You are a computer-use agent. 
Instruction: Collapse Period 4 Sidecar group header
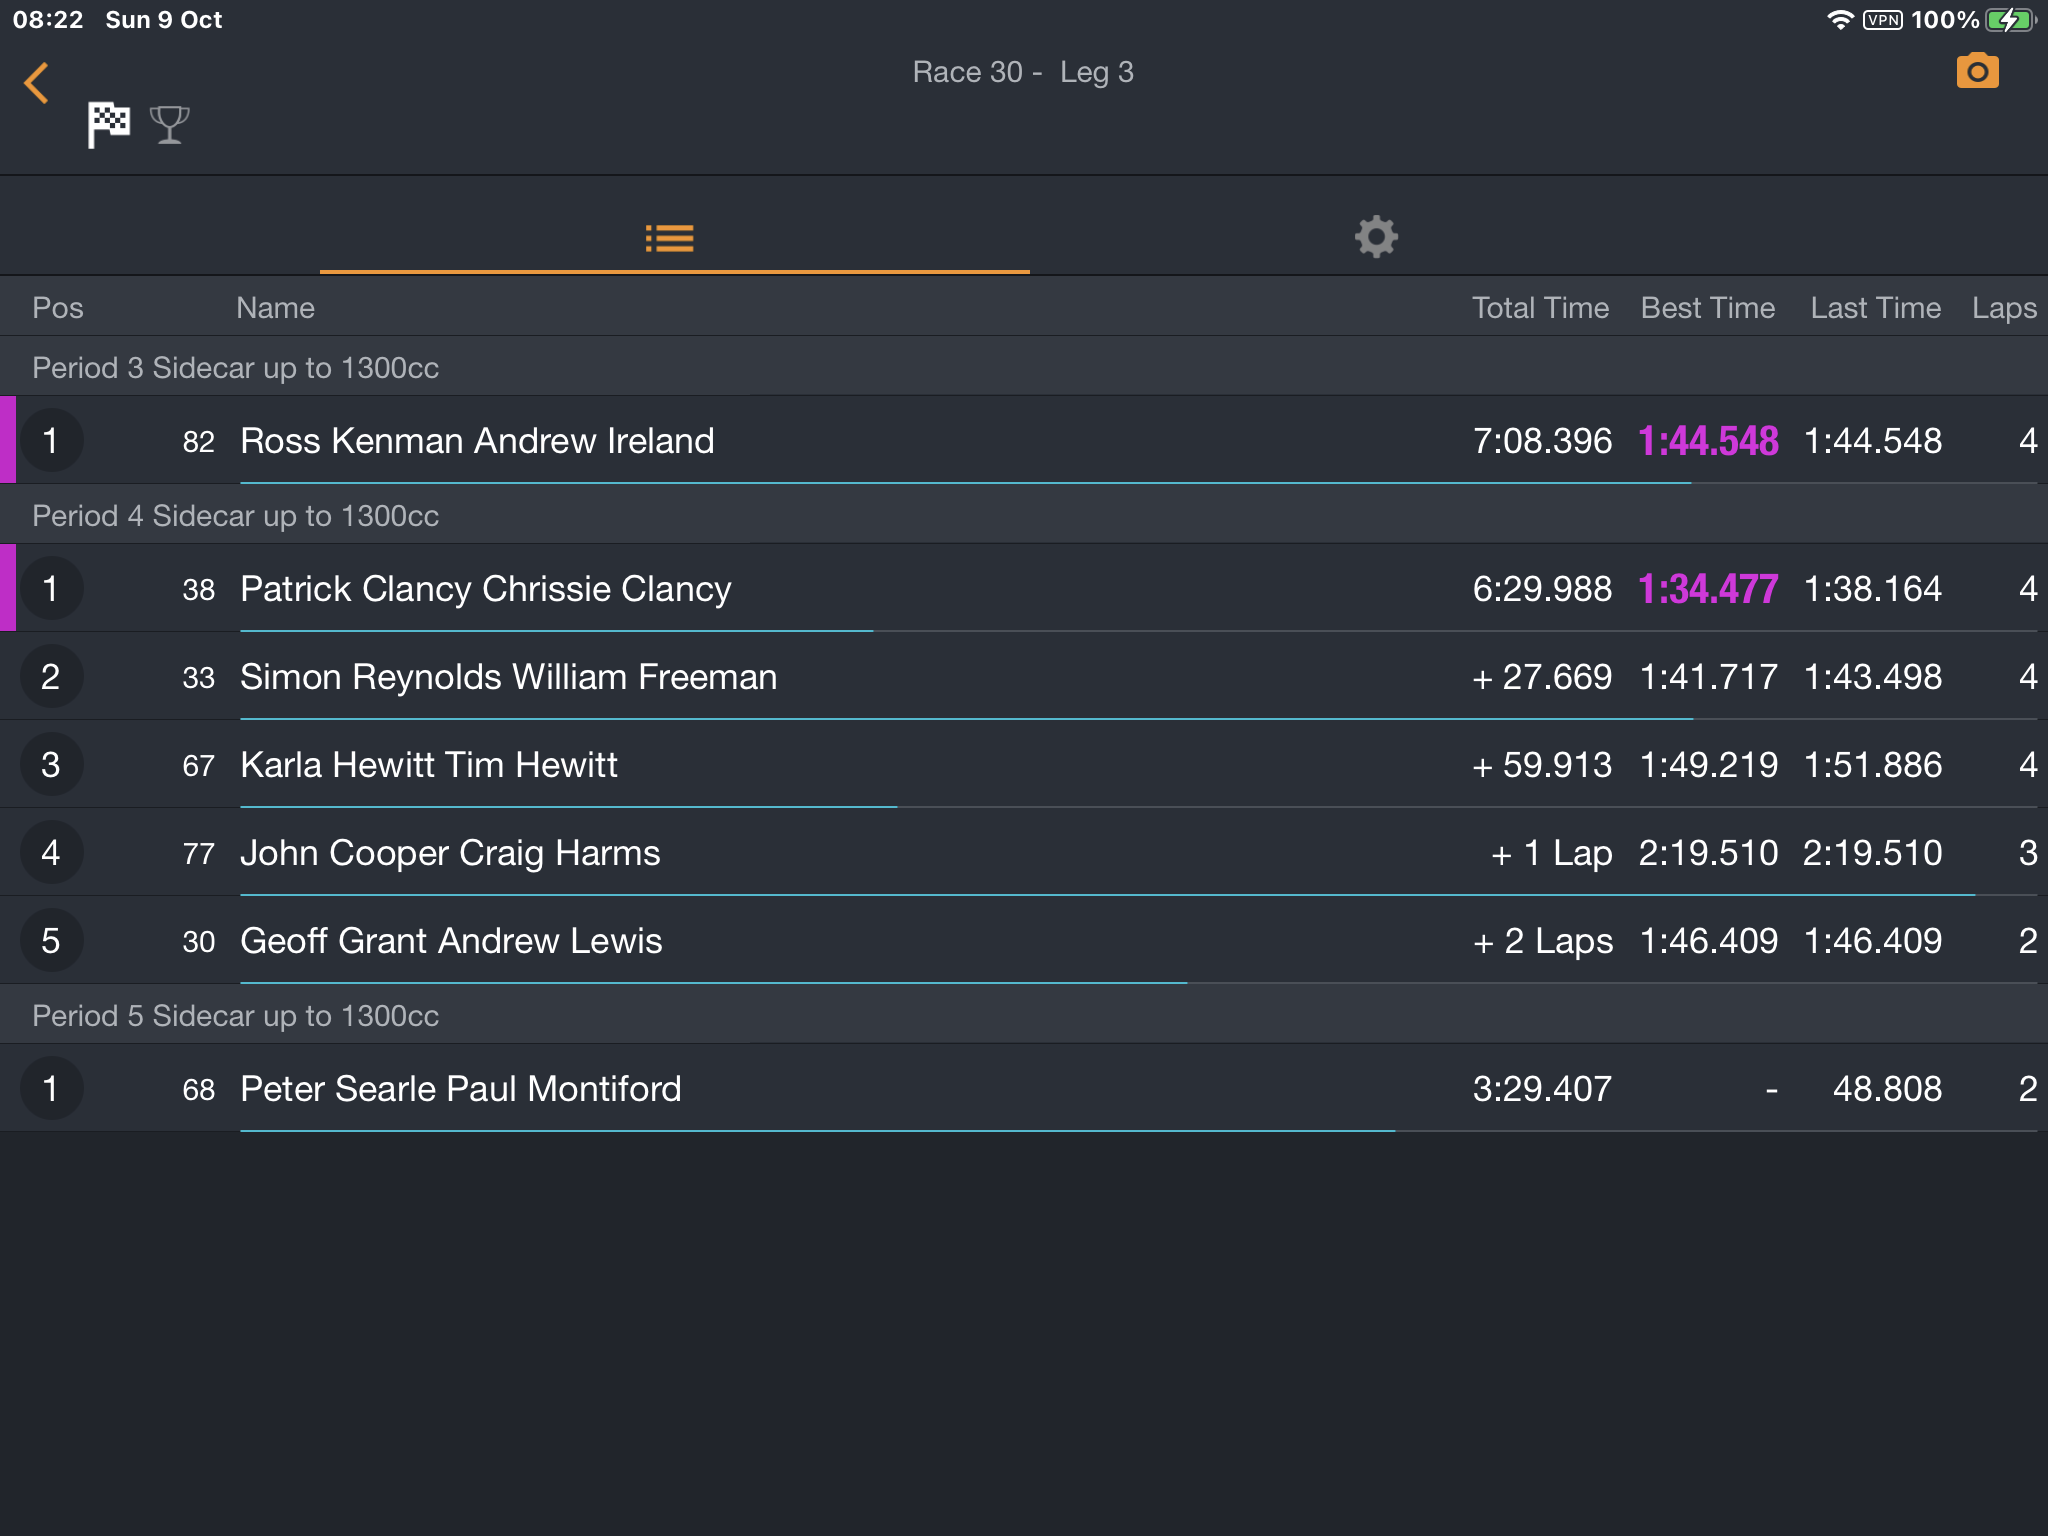1024,515
